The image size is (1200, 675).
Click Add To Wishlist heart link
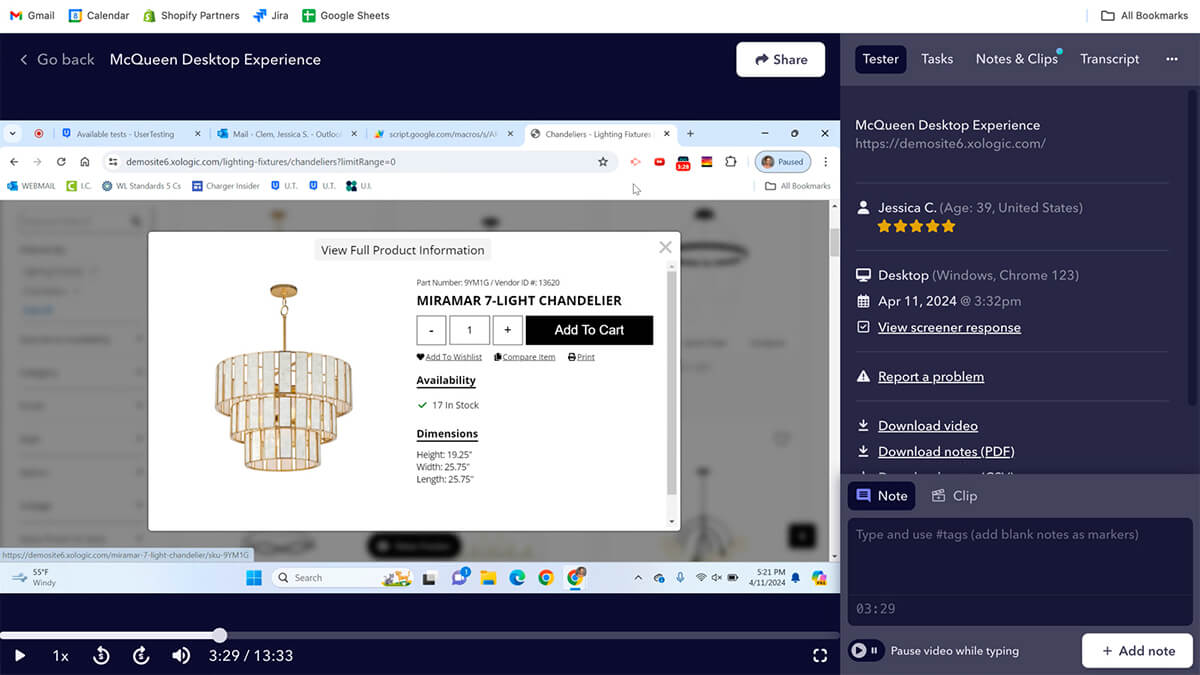pos(449,357)
